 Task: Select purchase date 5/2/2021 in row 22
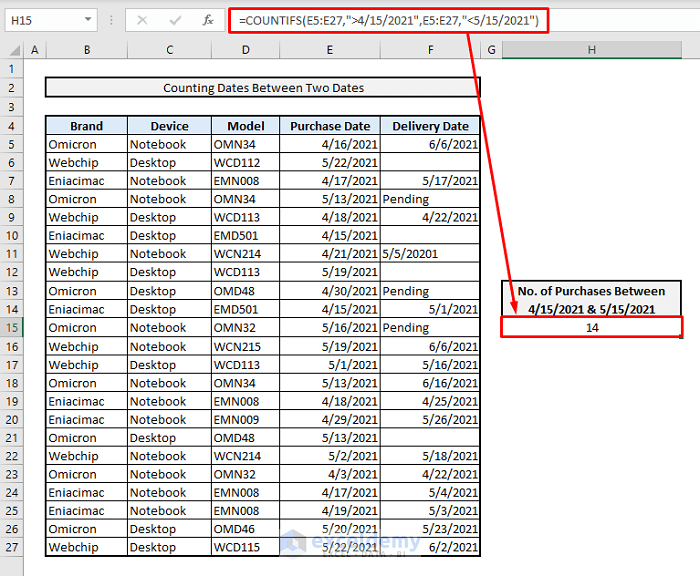click(x=330, y=456)
